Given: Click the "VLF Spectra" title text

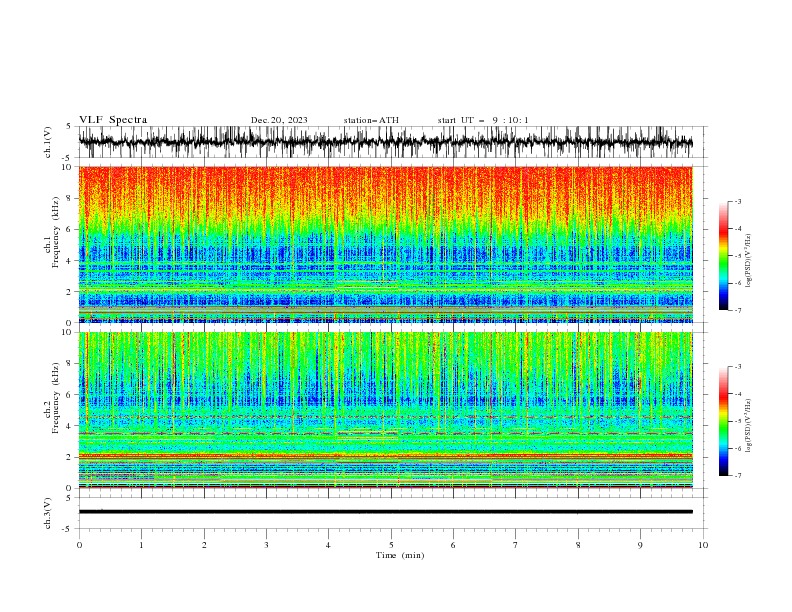Looking at the screenshot, I should [x=113, y=120].
